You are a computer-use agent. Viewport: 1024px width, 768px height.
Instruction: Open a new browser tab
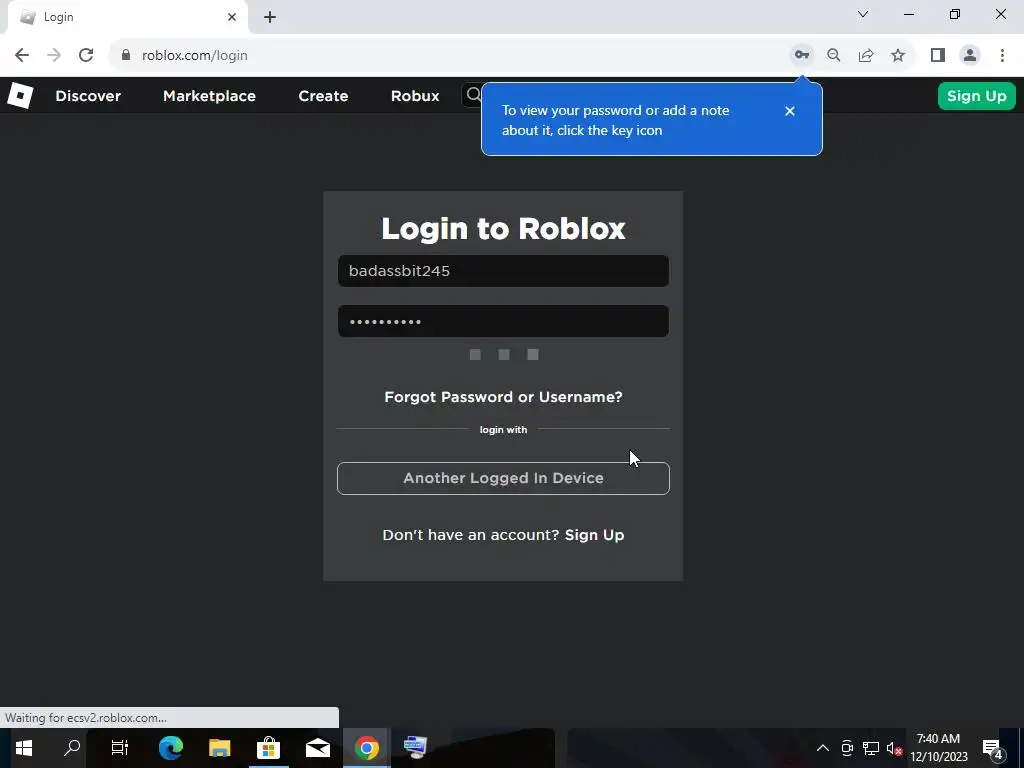270,17
